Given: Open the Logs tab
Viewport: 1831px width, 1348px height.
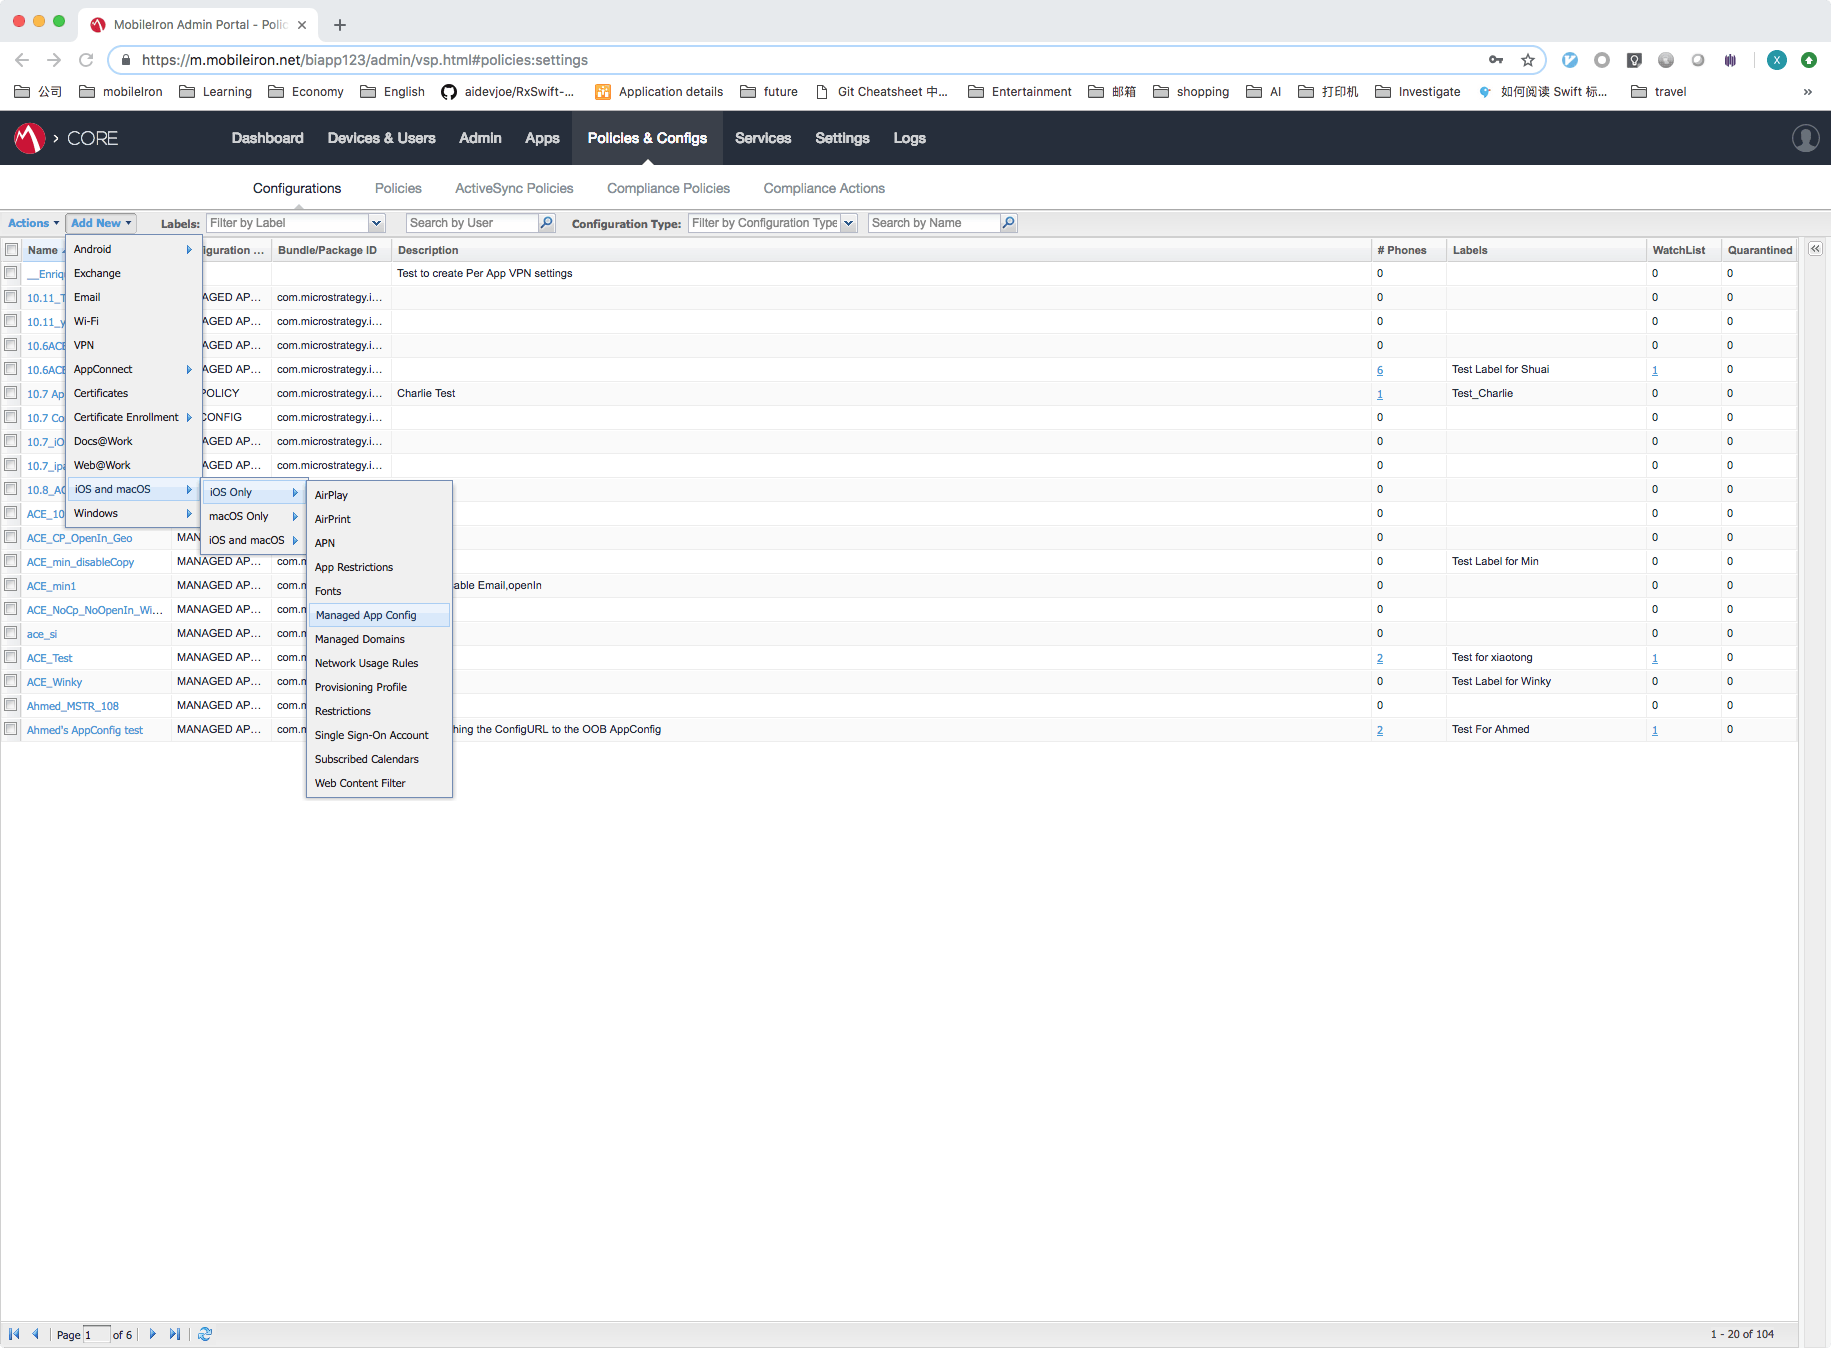Looking at the screenshot, I should click(x=909, y=138).
